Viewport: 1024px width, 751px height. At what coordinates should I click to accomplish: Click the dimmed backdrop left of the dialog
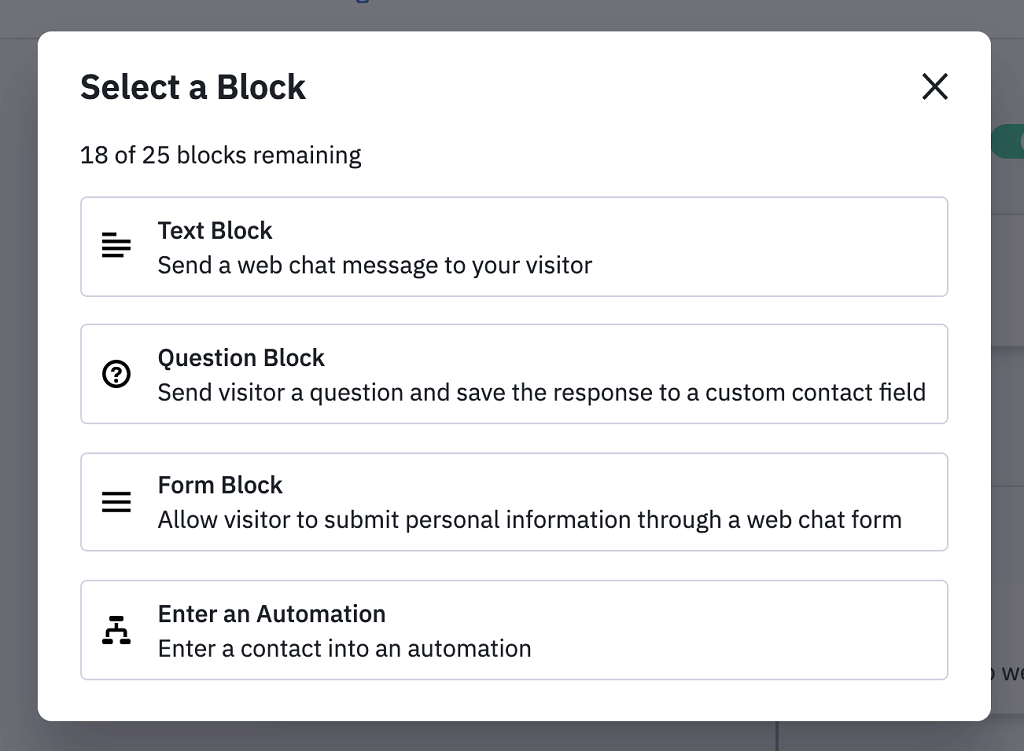click(18, 400)
